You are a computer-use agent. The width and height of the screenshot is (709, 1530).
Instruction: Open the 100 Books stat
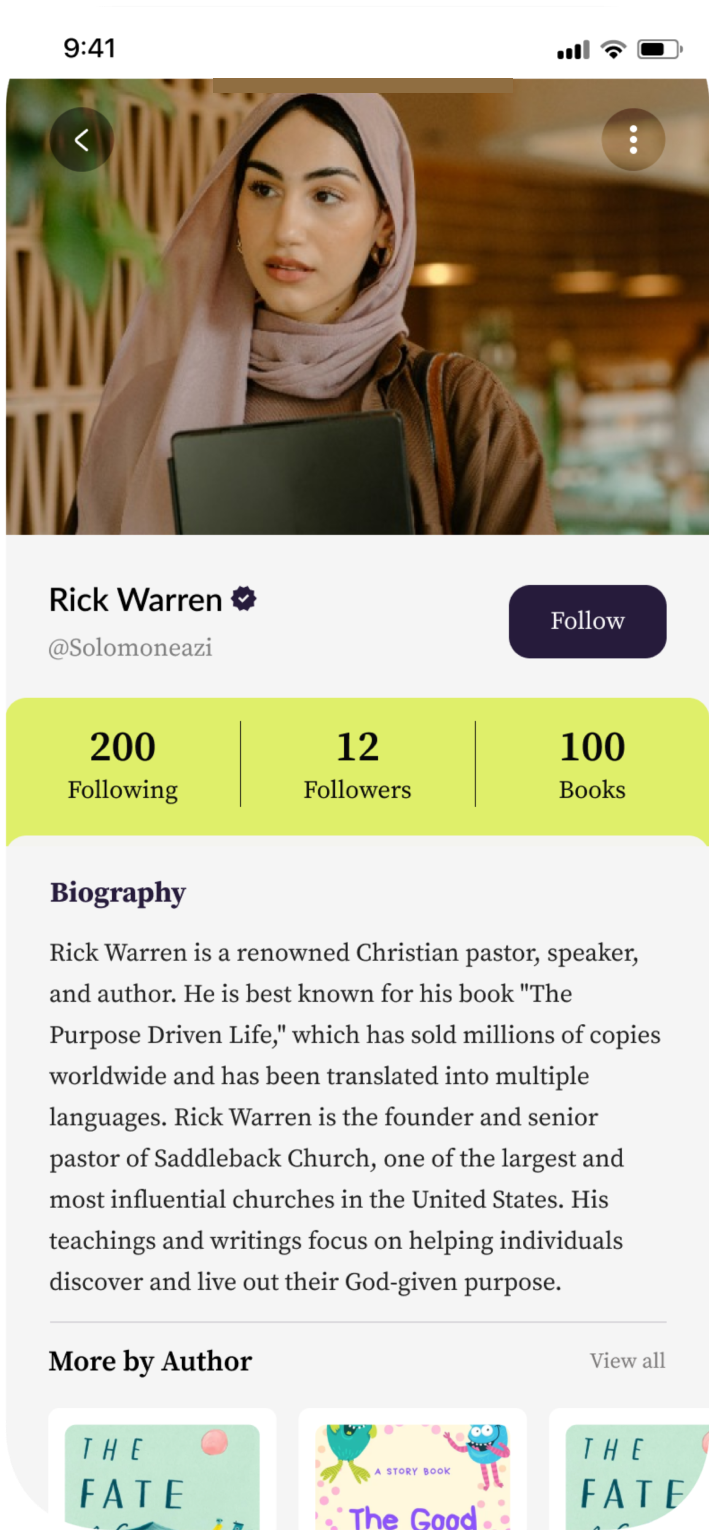[x=592, y=764]
